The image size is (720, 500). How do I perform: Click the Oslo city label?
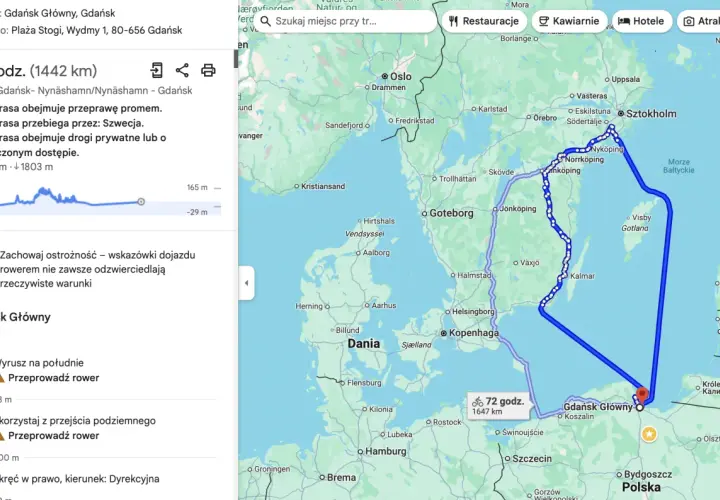coord(400,76)
